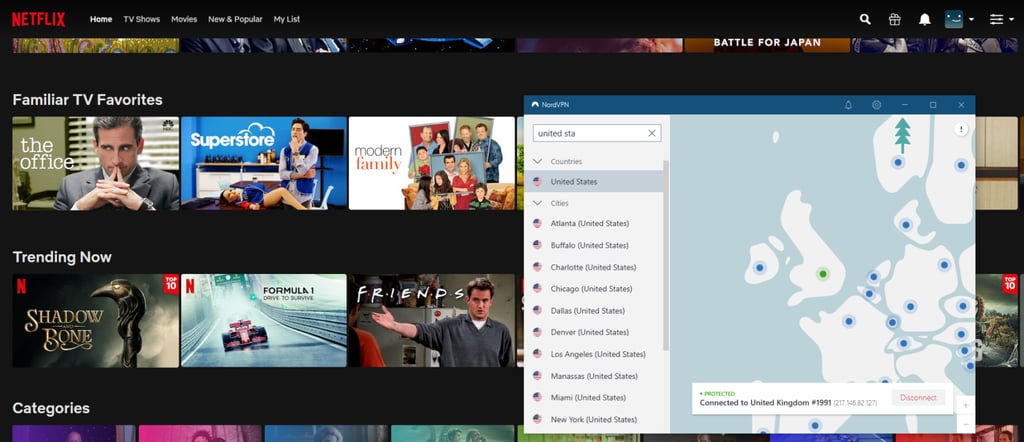This screenshot has width=1024, height=442.
Task: Open Superstore thumbnail
Action: tap(264, 163)
